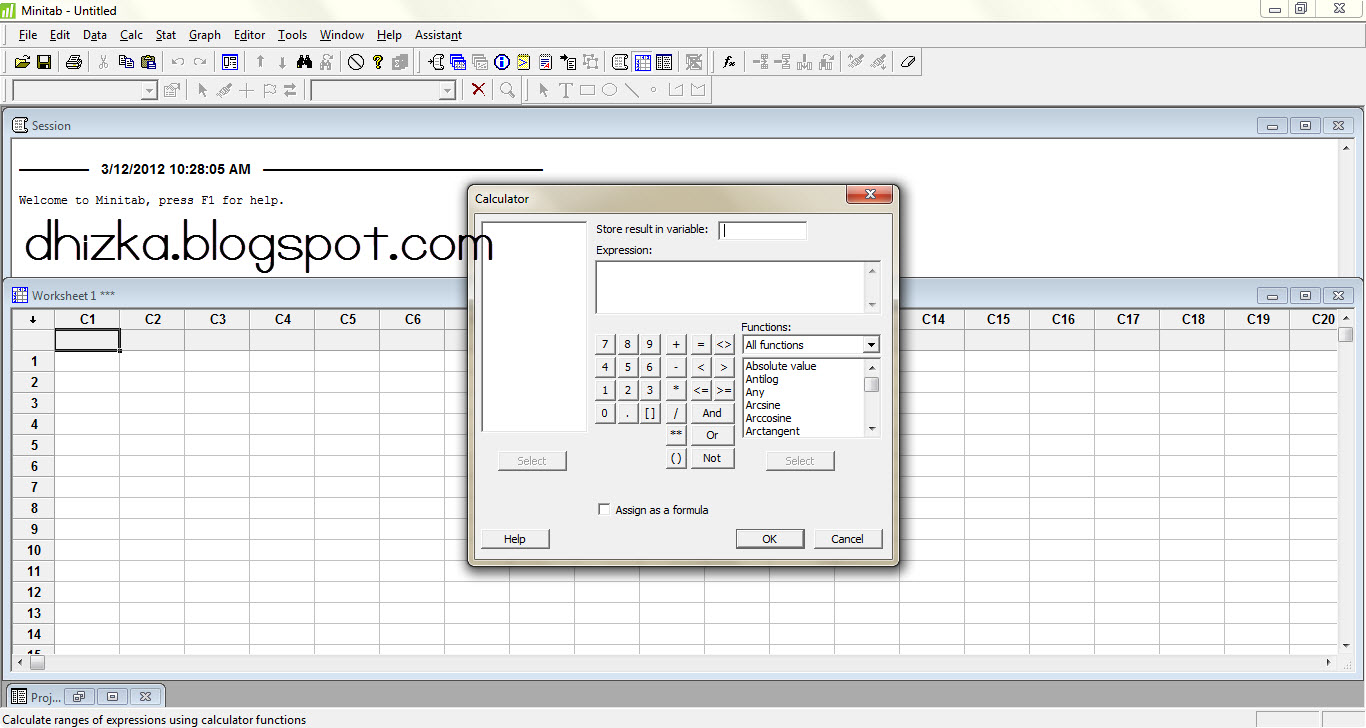Screen dimensions: 1366x728
Task: Paste using the clipboard toolbar icon
Action: pyautogui.click(x=148, y=62)
